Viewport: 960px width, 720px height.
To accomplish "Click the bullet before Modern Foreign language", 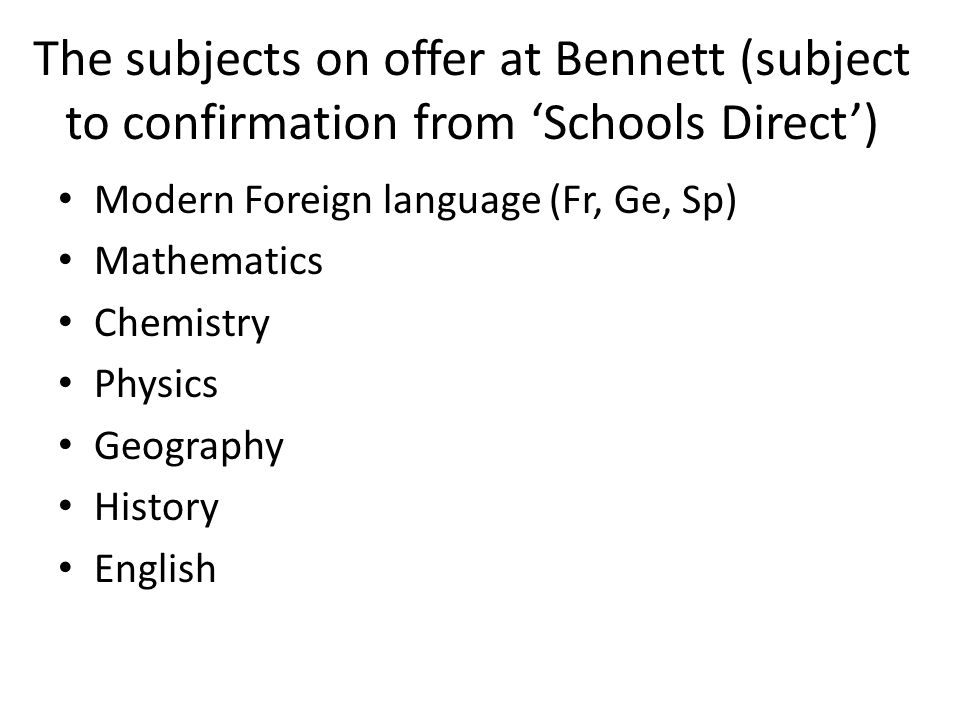I will [x=66, y=199].
